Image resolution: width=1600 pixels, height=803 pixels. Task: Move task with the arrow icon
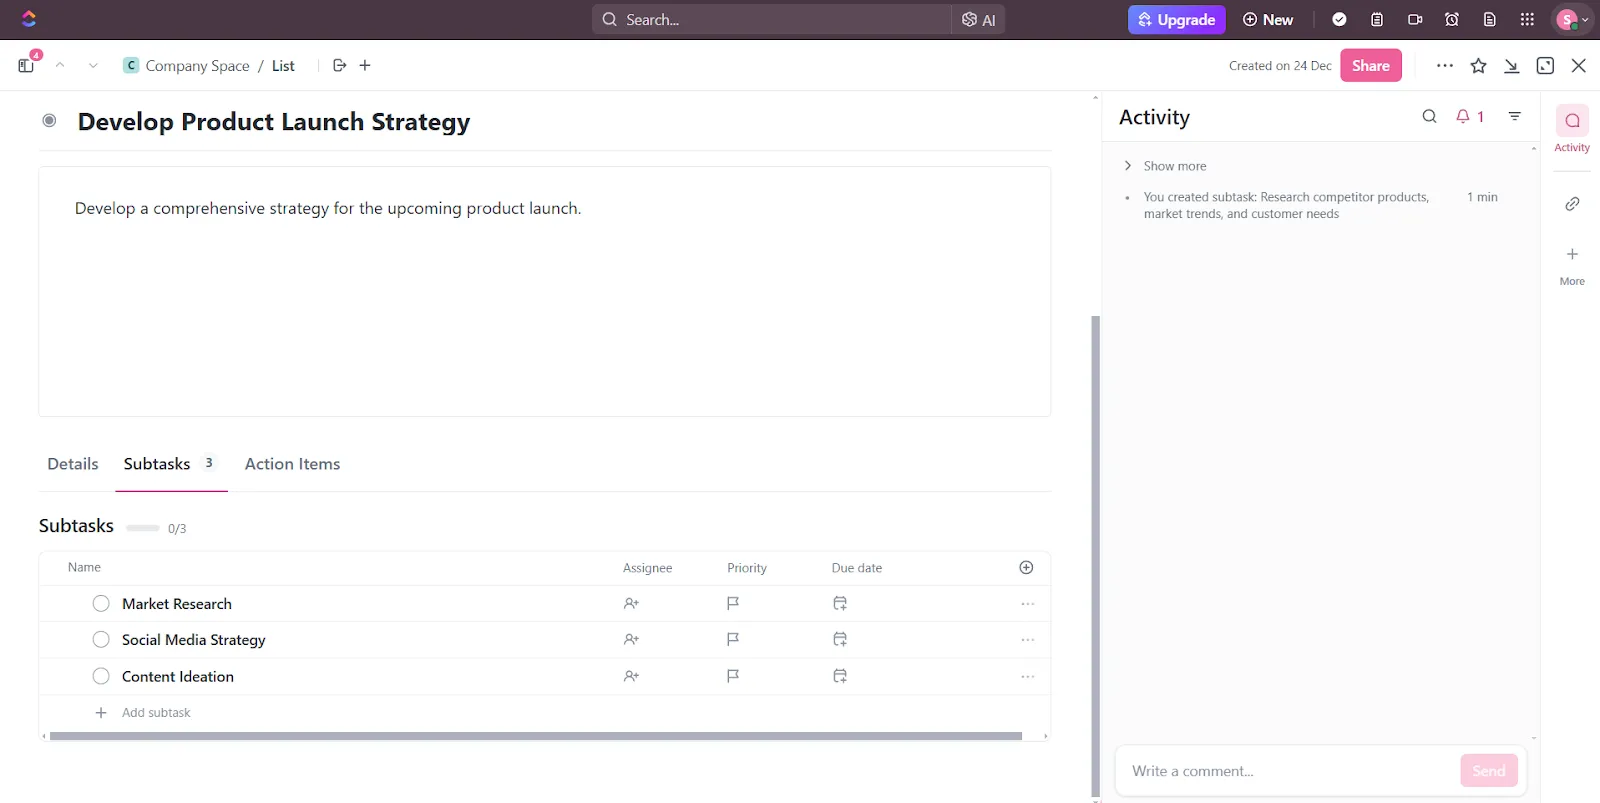(x=339, y=65)
